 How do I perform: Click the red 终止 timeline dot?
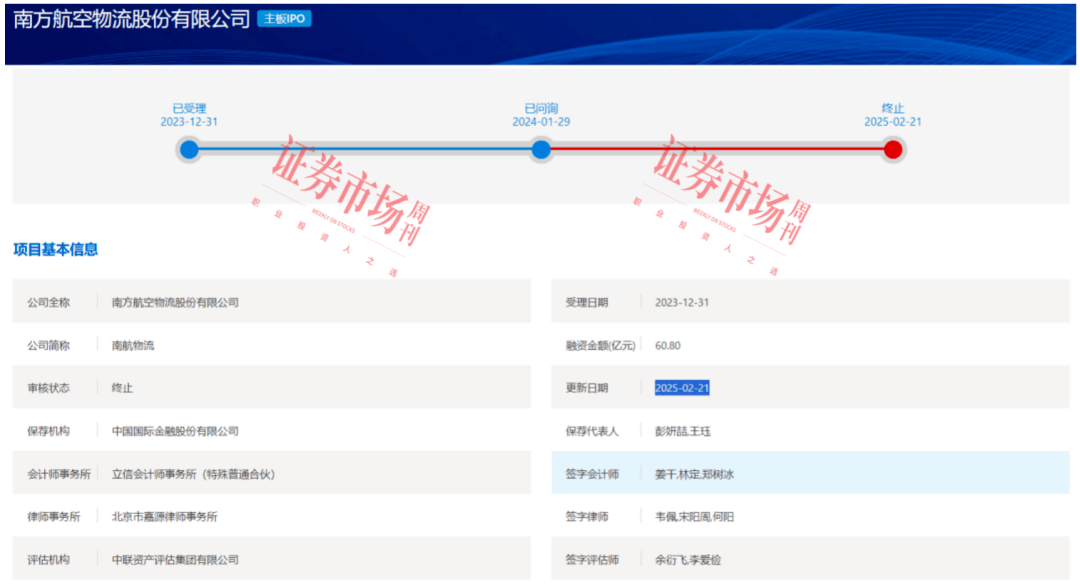(893, 150)
